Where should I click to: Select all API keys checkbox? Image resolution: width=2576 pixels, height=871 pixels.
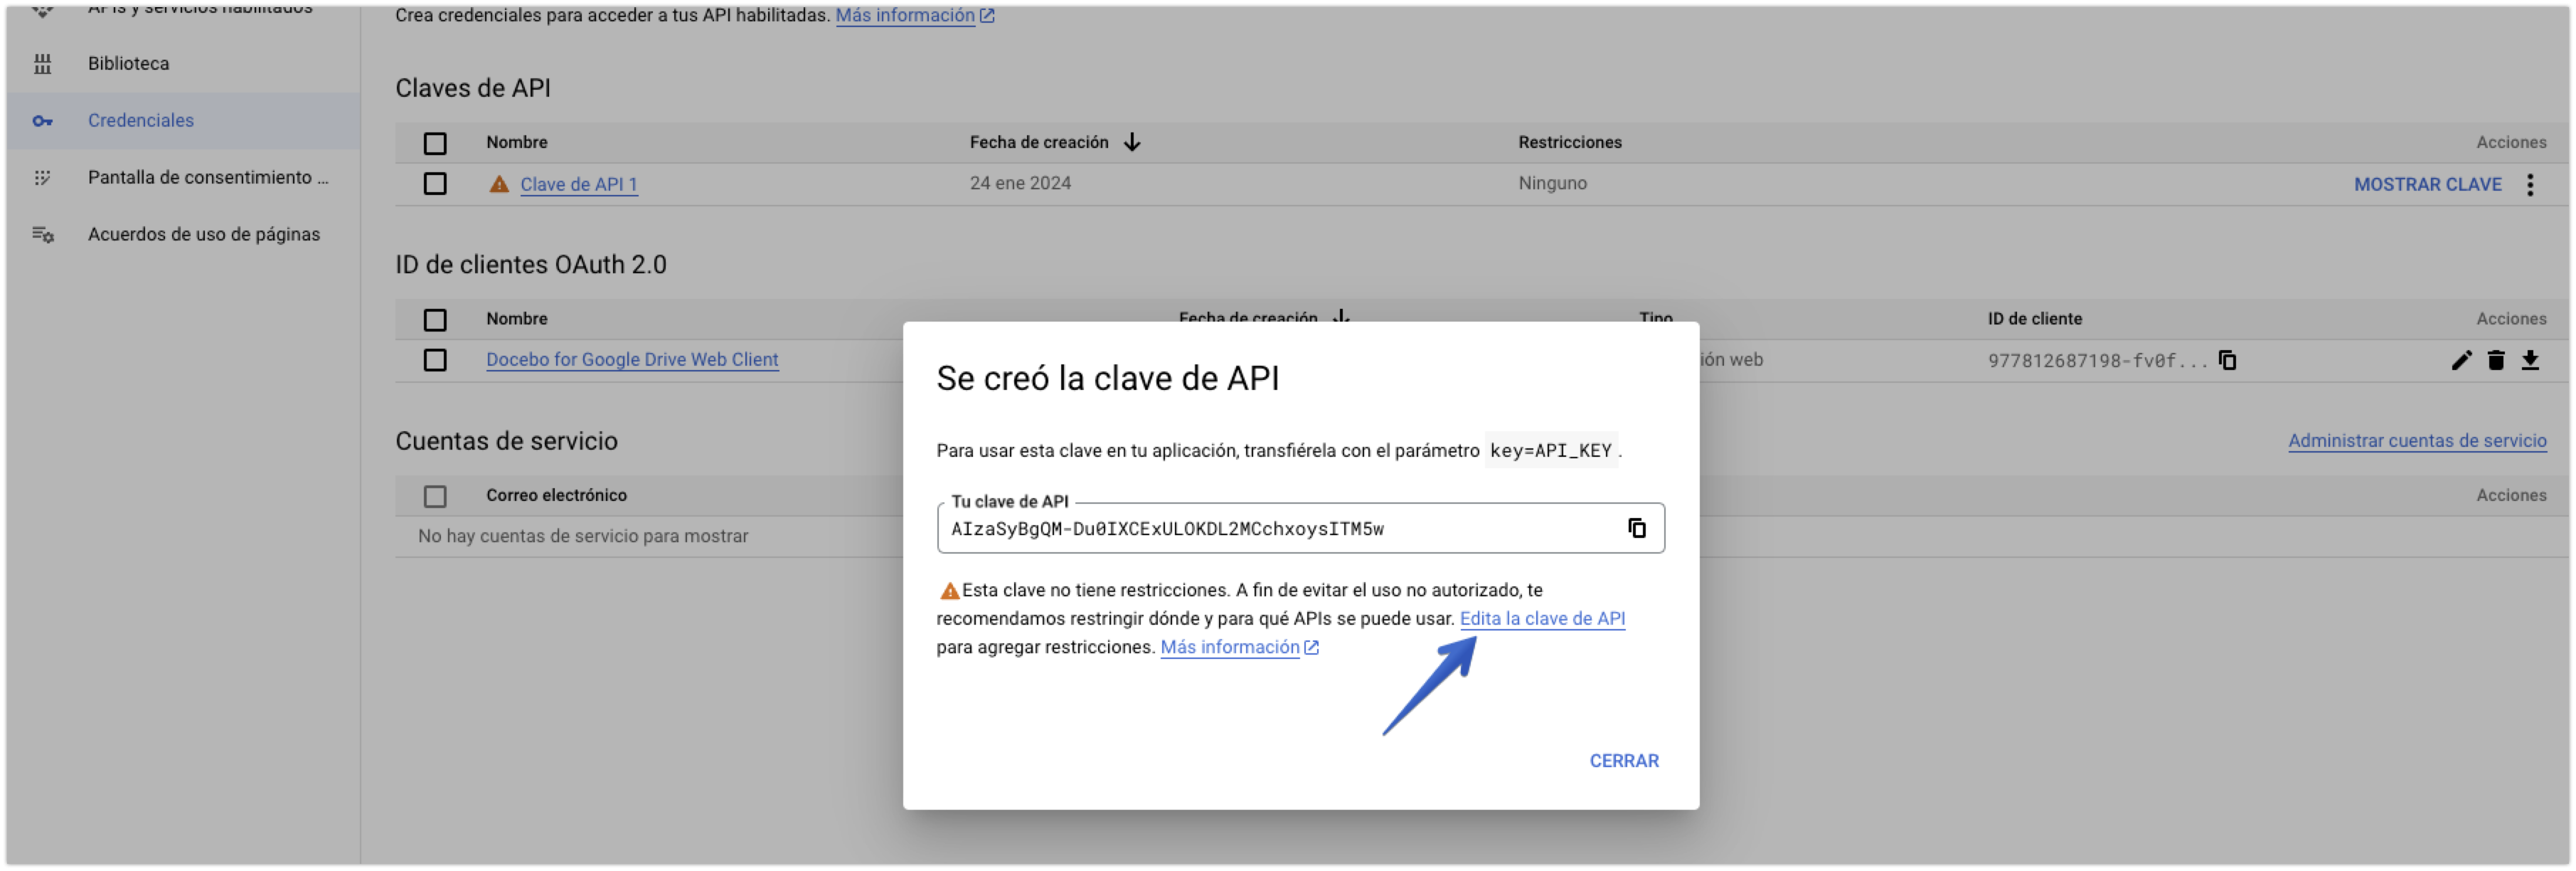point(435,143)
